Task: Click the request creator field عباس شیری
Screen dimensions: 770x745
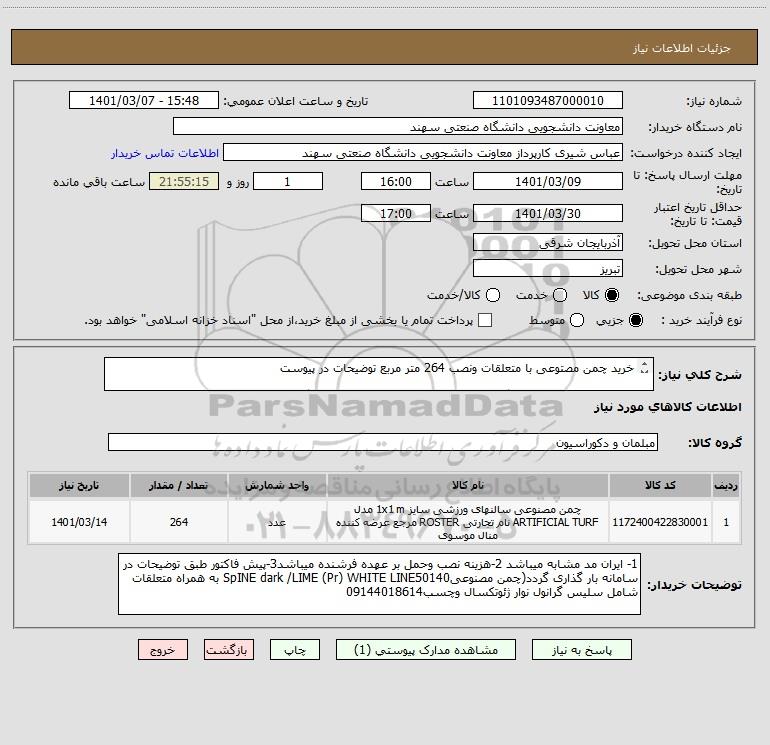Action: coord(423,153)
